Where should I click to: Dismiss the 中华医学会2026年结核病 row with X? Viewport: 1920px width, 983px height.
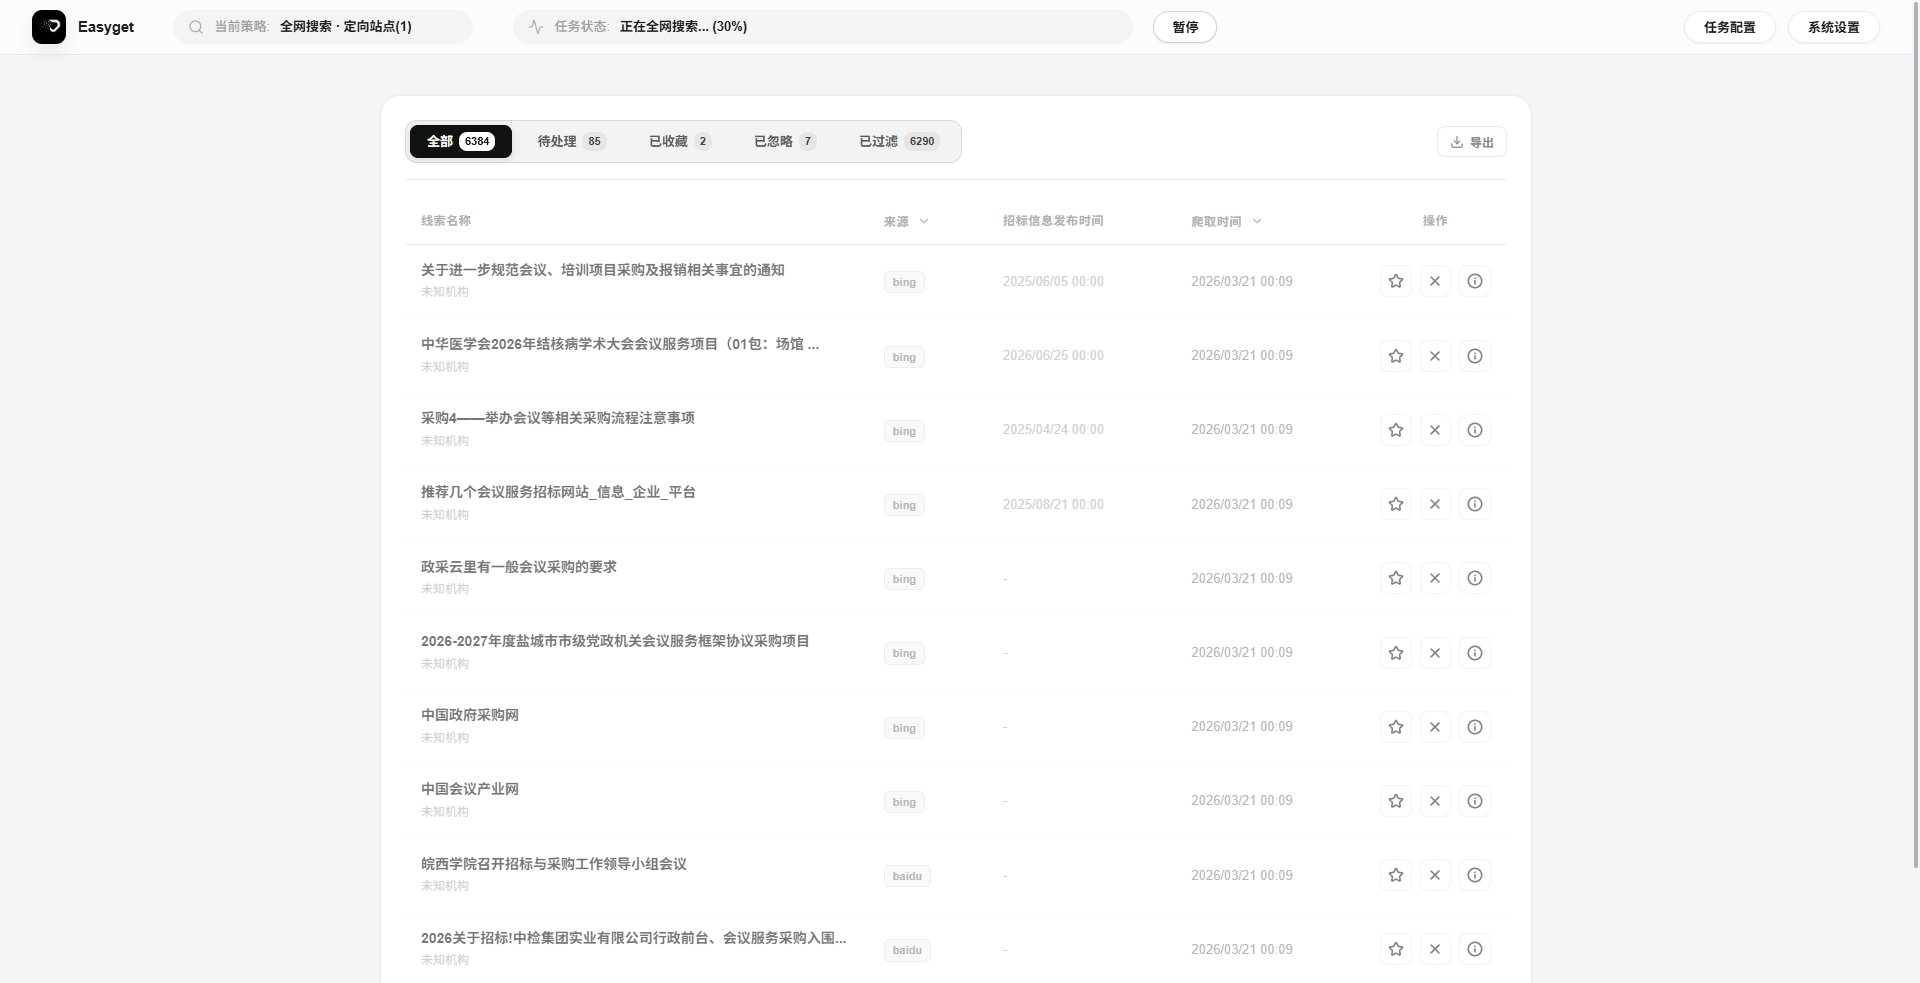(x=1435, y=356)
